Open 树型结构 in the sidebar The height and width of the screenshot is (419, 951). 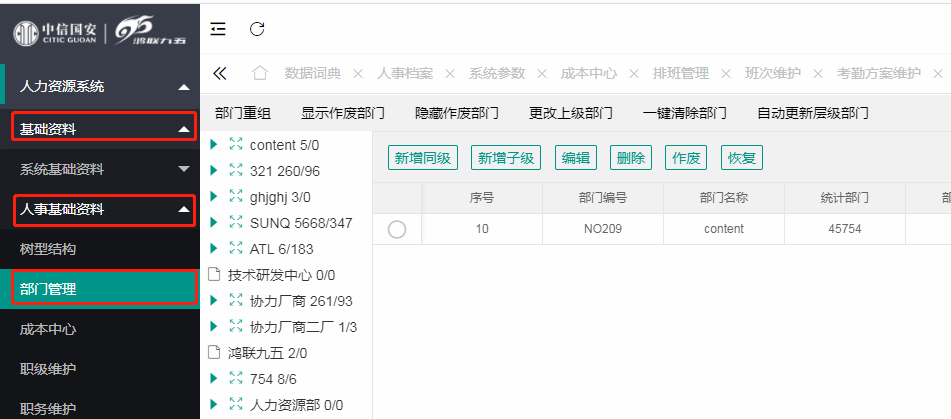coord(100,249)
